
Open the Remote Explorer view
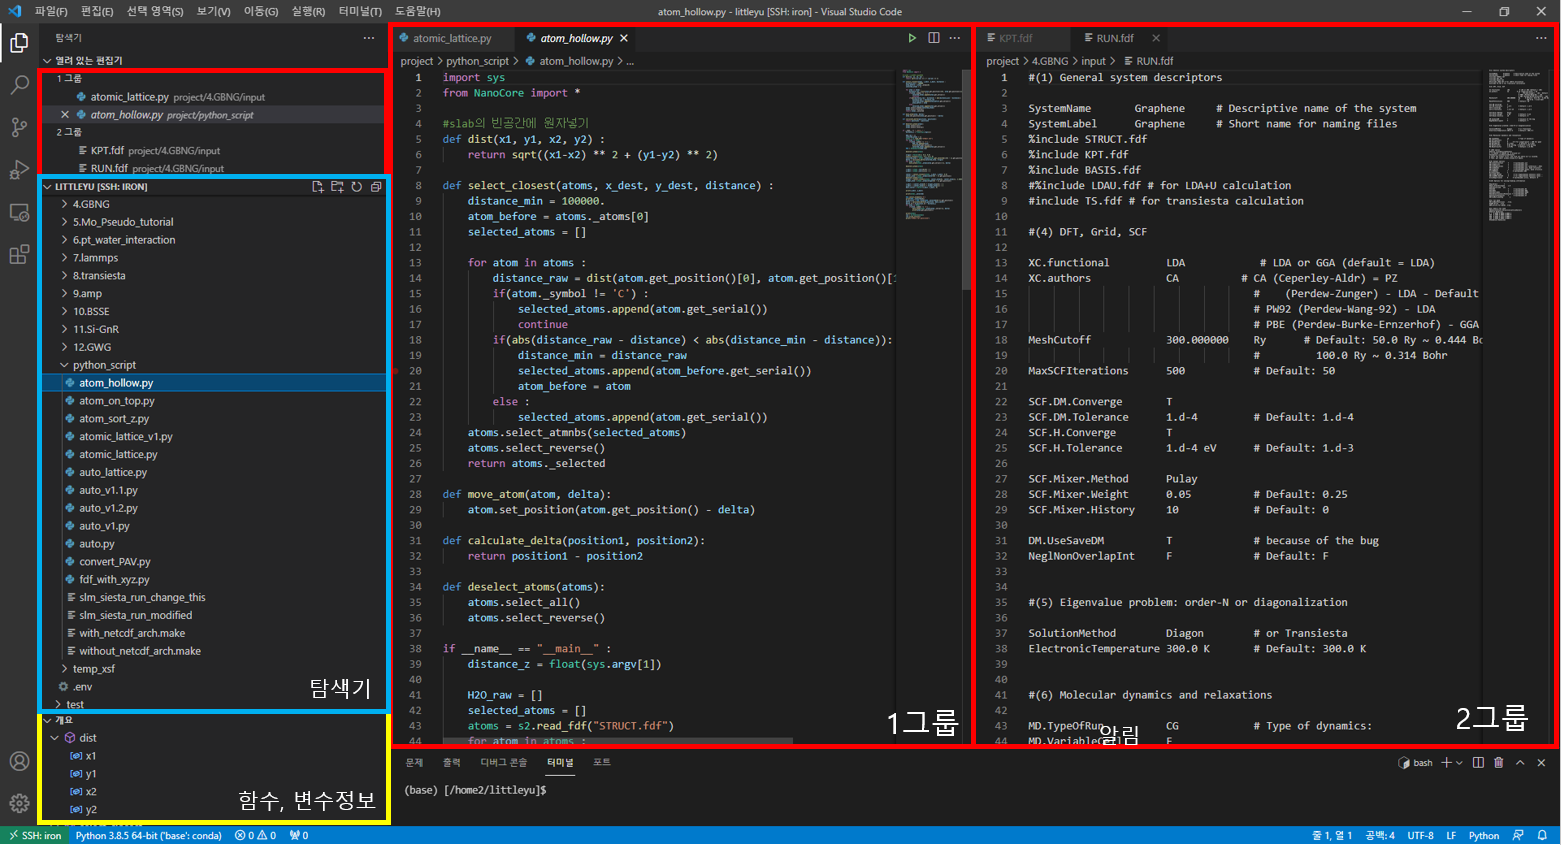pyautogui.click(x=19, y=213)
